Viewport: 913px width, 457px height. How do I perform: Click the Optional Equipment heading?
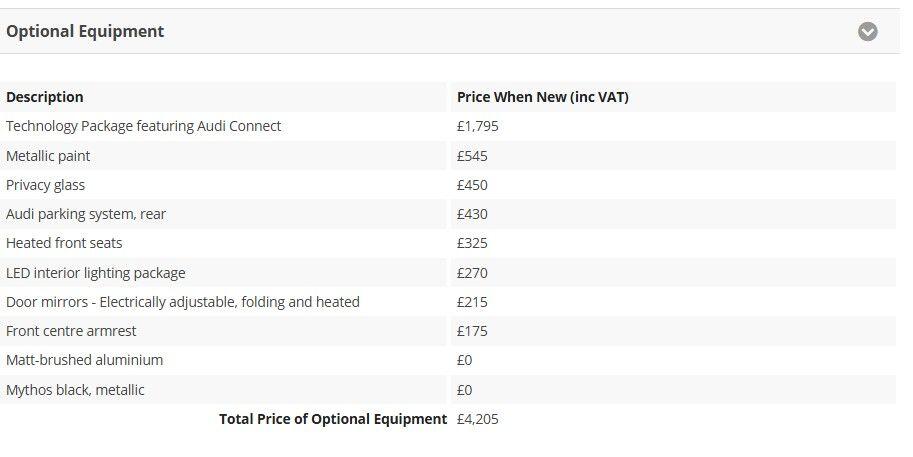pos(85,31)
